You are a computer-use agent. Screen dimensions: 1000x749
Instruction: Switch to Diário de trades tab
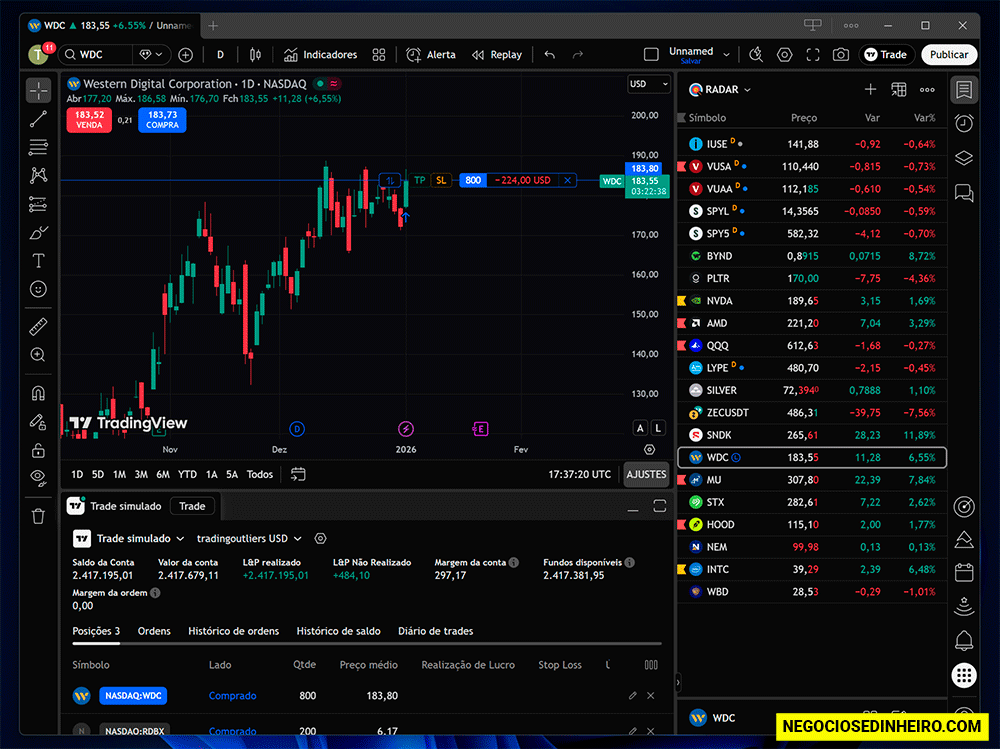436,632
